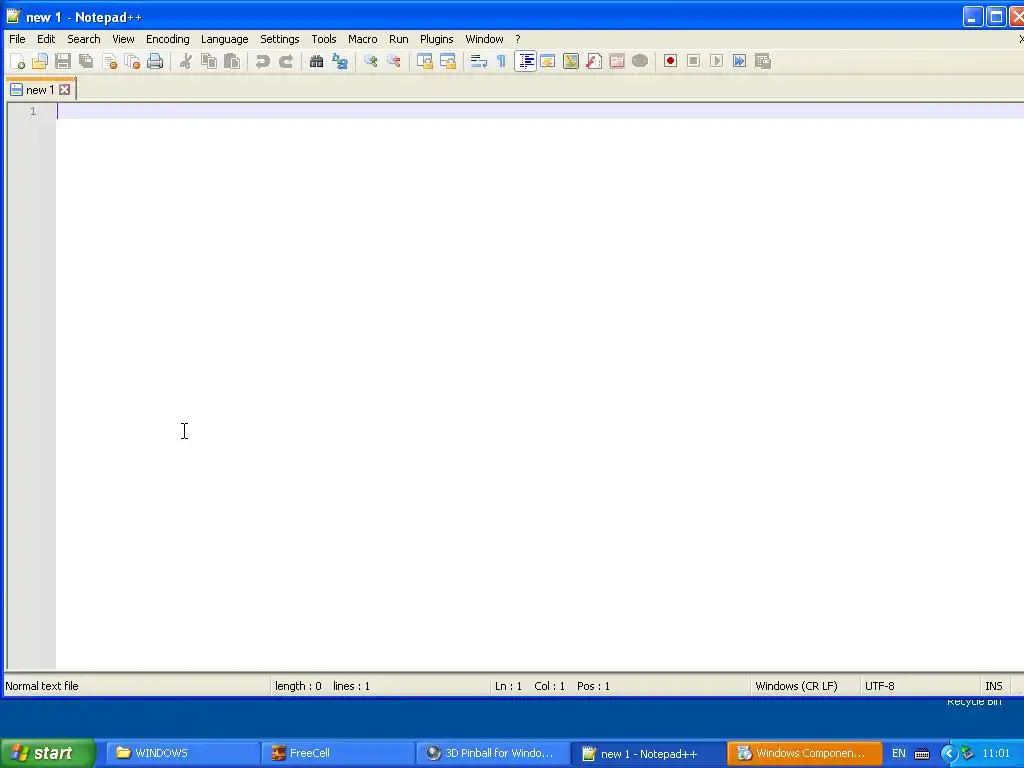The image size is (1024, 768).
Task: Open the ? help menu
Action: [517, 39]
